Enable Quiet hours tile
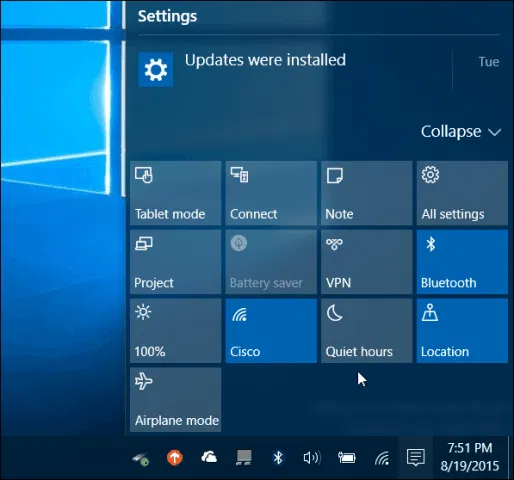Image resolution: width=514 pixels, height=480 pixels. pos(366,331)
